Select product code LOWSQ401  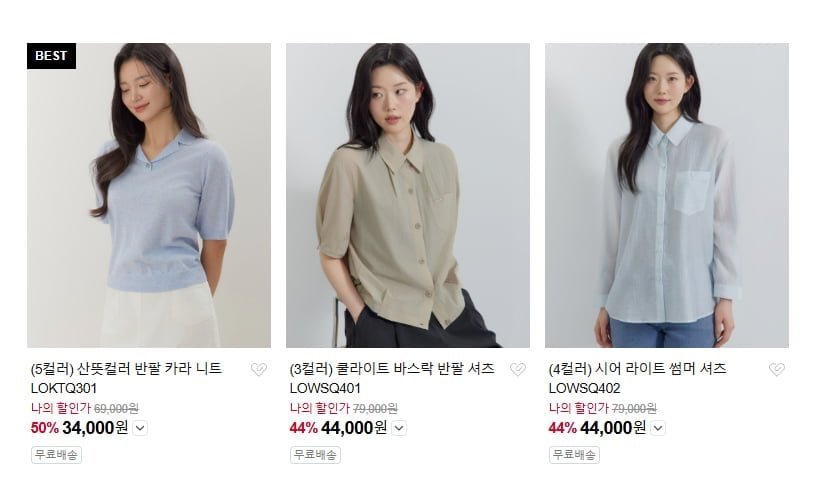click(325, 388)
